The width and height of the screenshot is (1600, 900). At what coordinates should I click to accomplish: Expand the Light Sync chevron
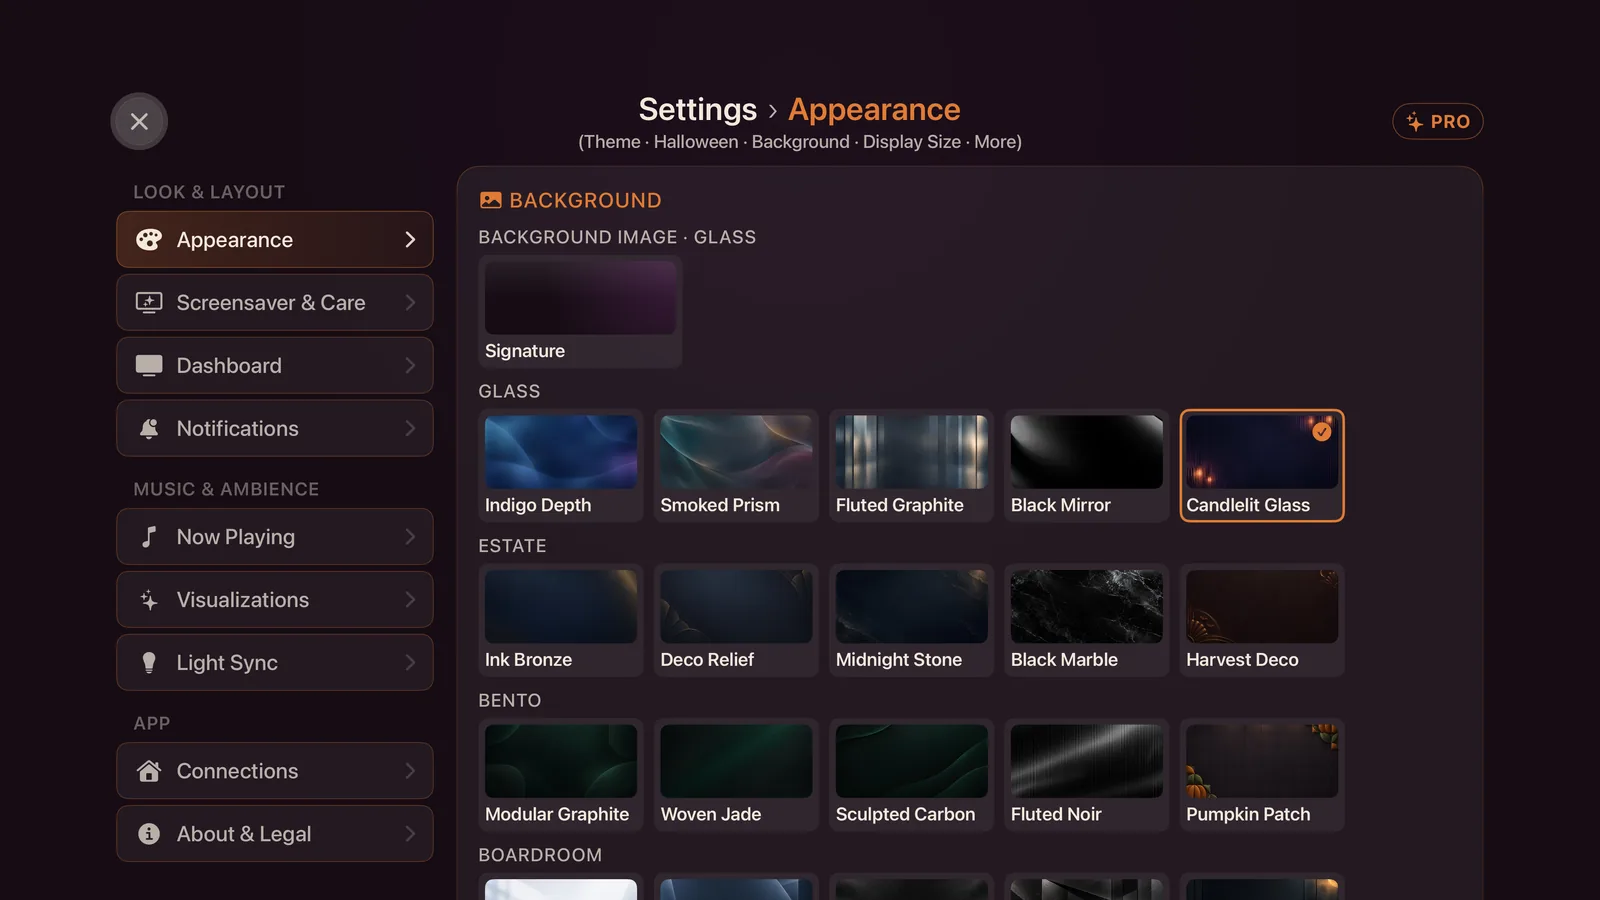tap(410, 663)
